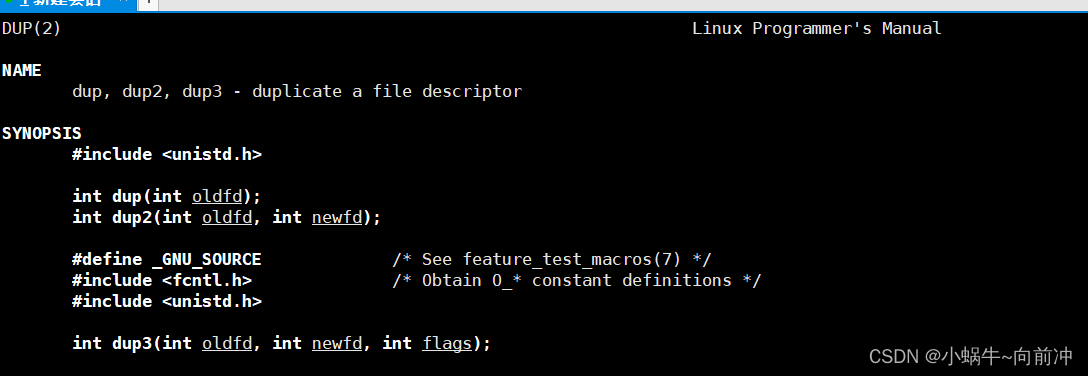The image size is (1088, 376).
Task: Click the SYNOPSIS section heading
Action: pos(42,133)
